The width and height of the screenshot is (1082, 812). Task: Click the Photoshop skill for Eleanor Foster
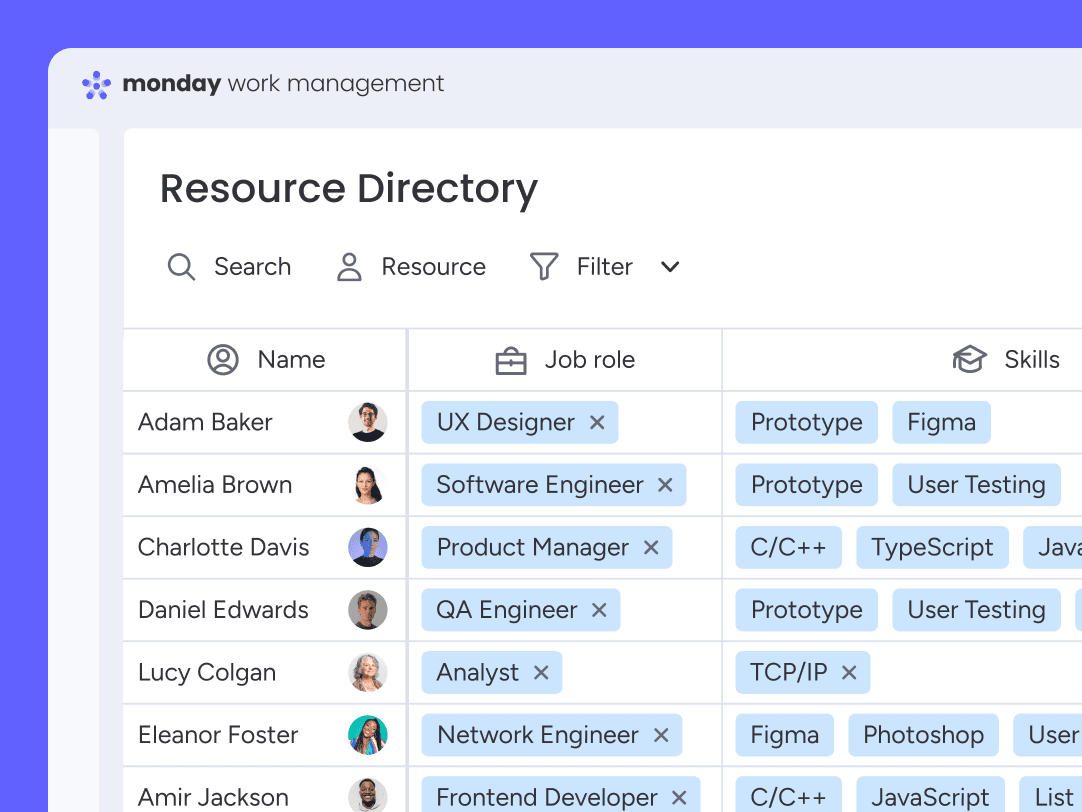(x=922, y=735)
